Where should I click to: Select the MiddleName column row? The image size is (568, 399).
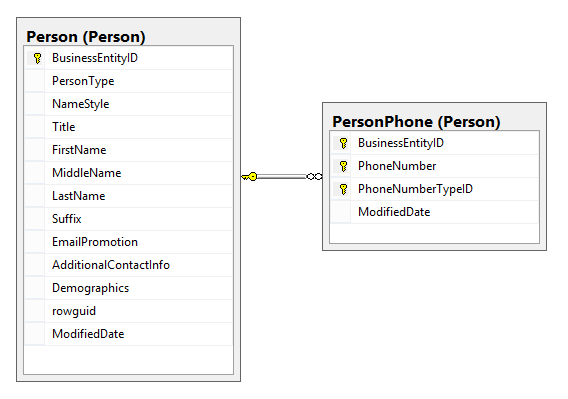pyautogui.click(x=128, y=173)
